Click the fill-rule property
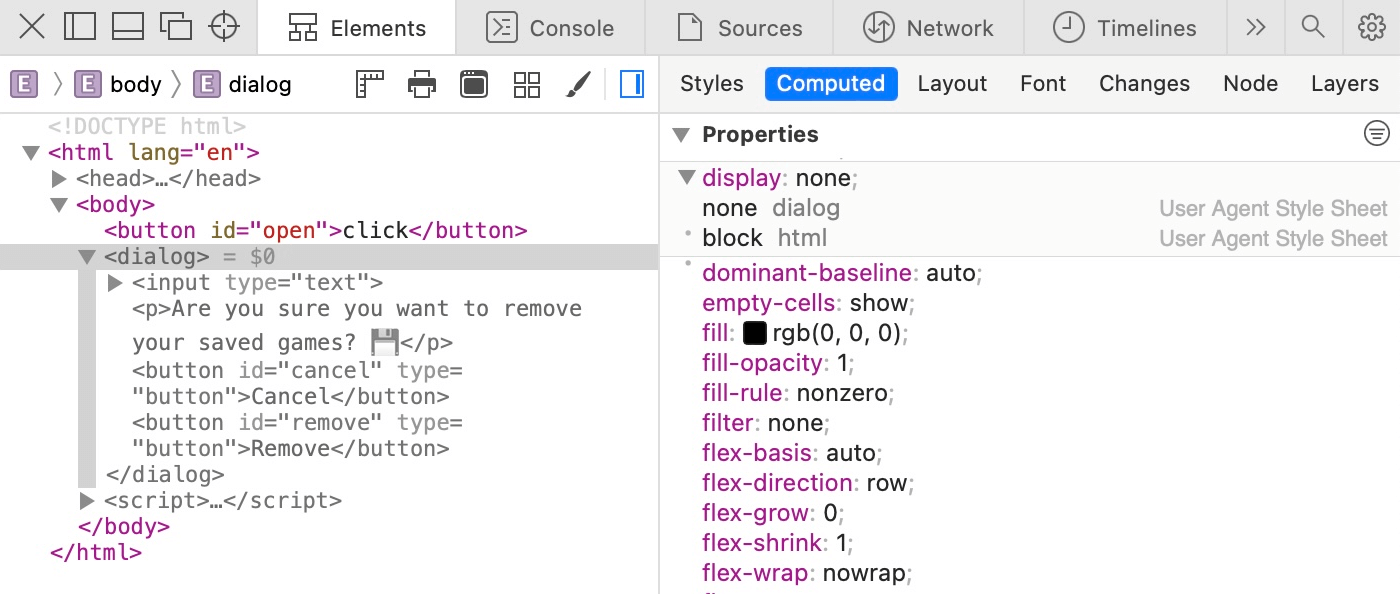 click(798, 393)
